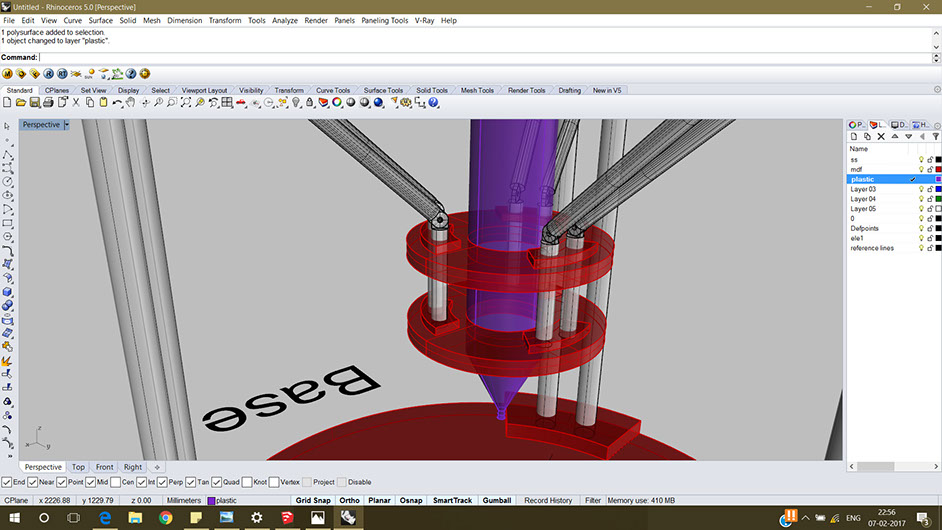942x530 pixels.
Task: Toggle the Knot osnap checkbox
Action: (x=247, y=482)
